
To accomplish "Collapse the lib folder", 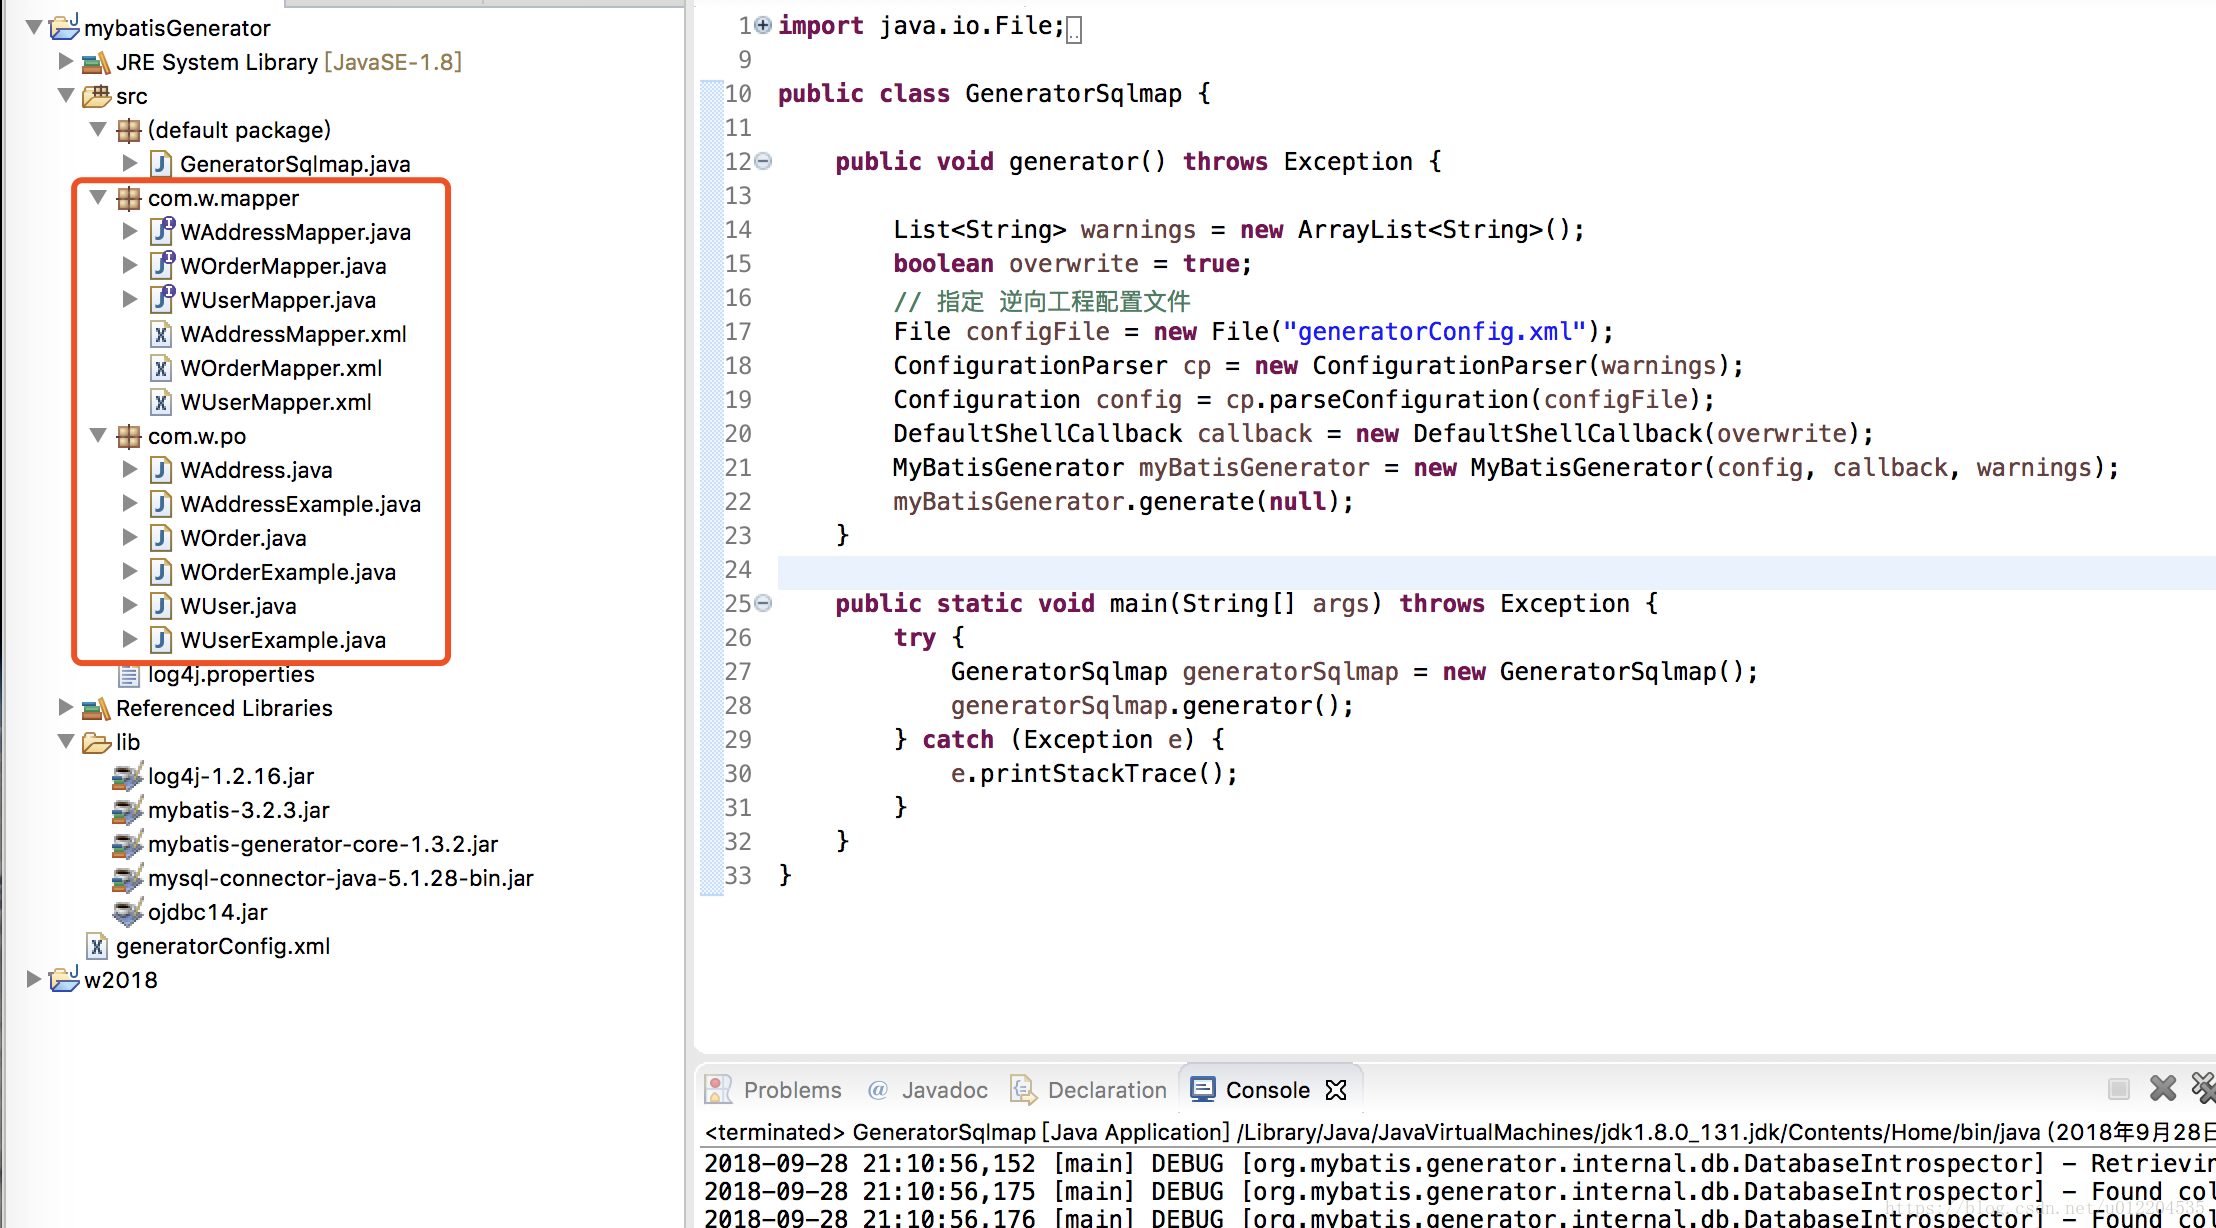I will [66, 741].
